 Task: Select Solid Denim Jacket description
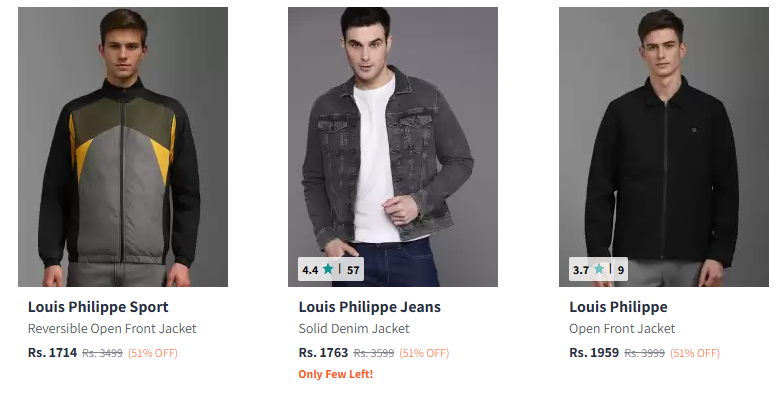(354, 328)
